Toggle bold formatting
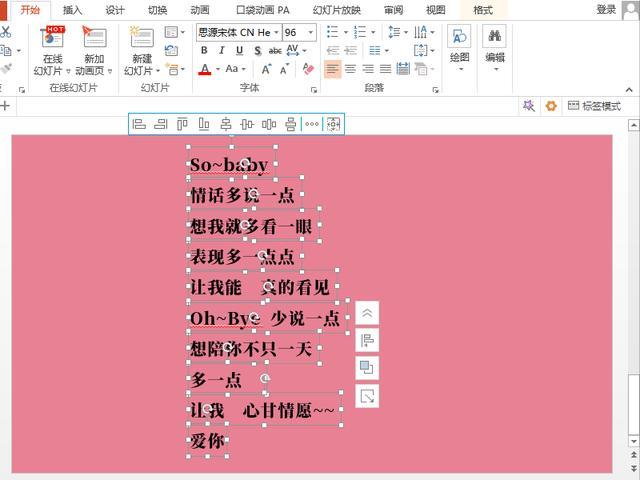The image size is (640, 480). coord(204,51)
